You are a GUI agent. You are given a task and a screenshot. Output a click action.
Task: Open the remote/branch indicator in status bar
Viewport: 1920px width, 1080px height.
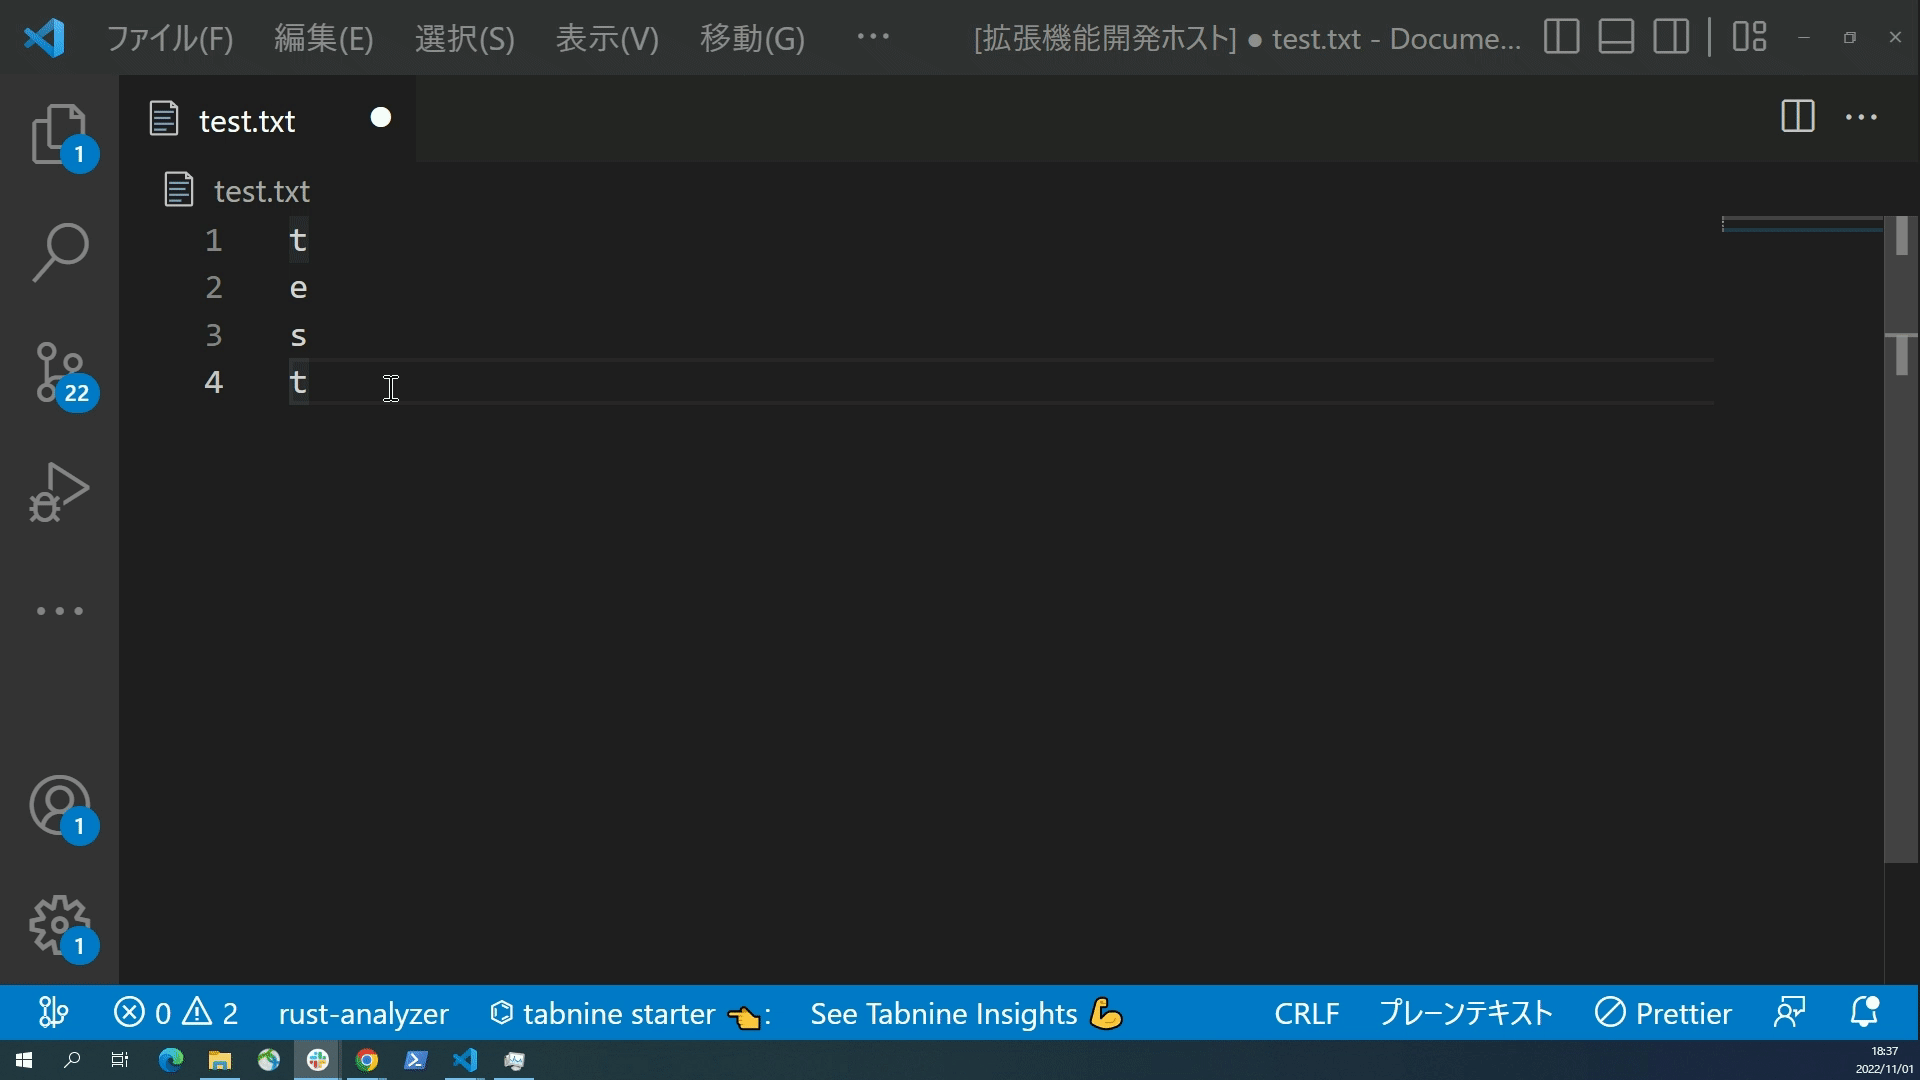coord(53,1013)
